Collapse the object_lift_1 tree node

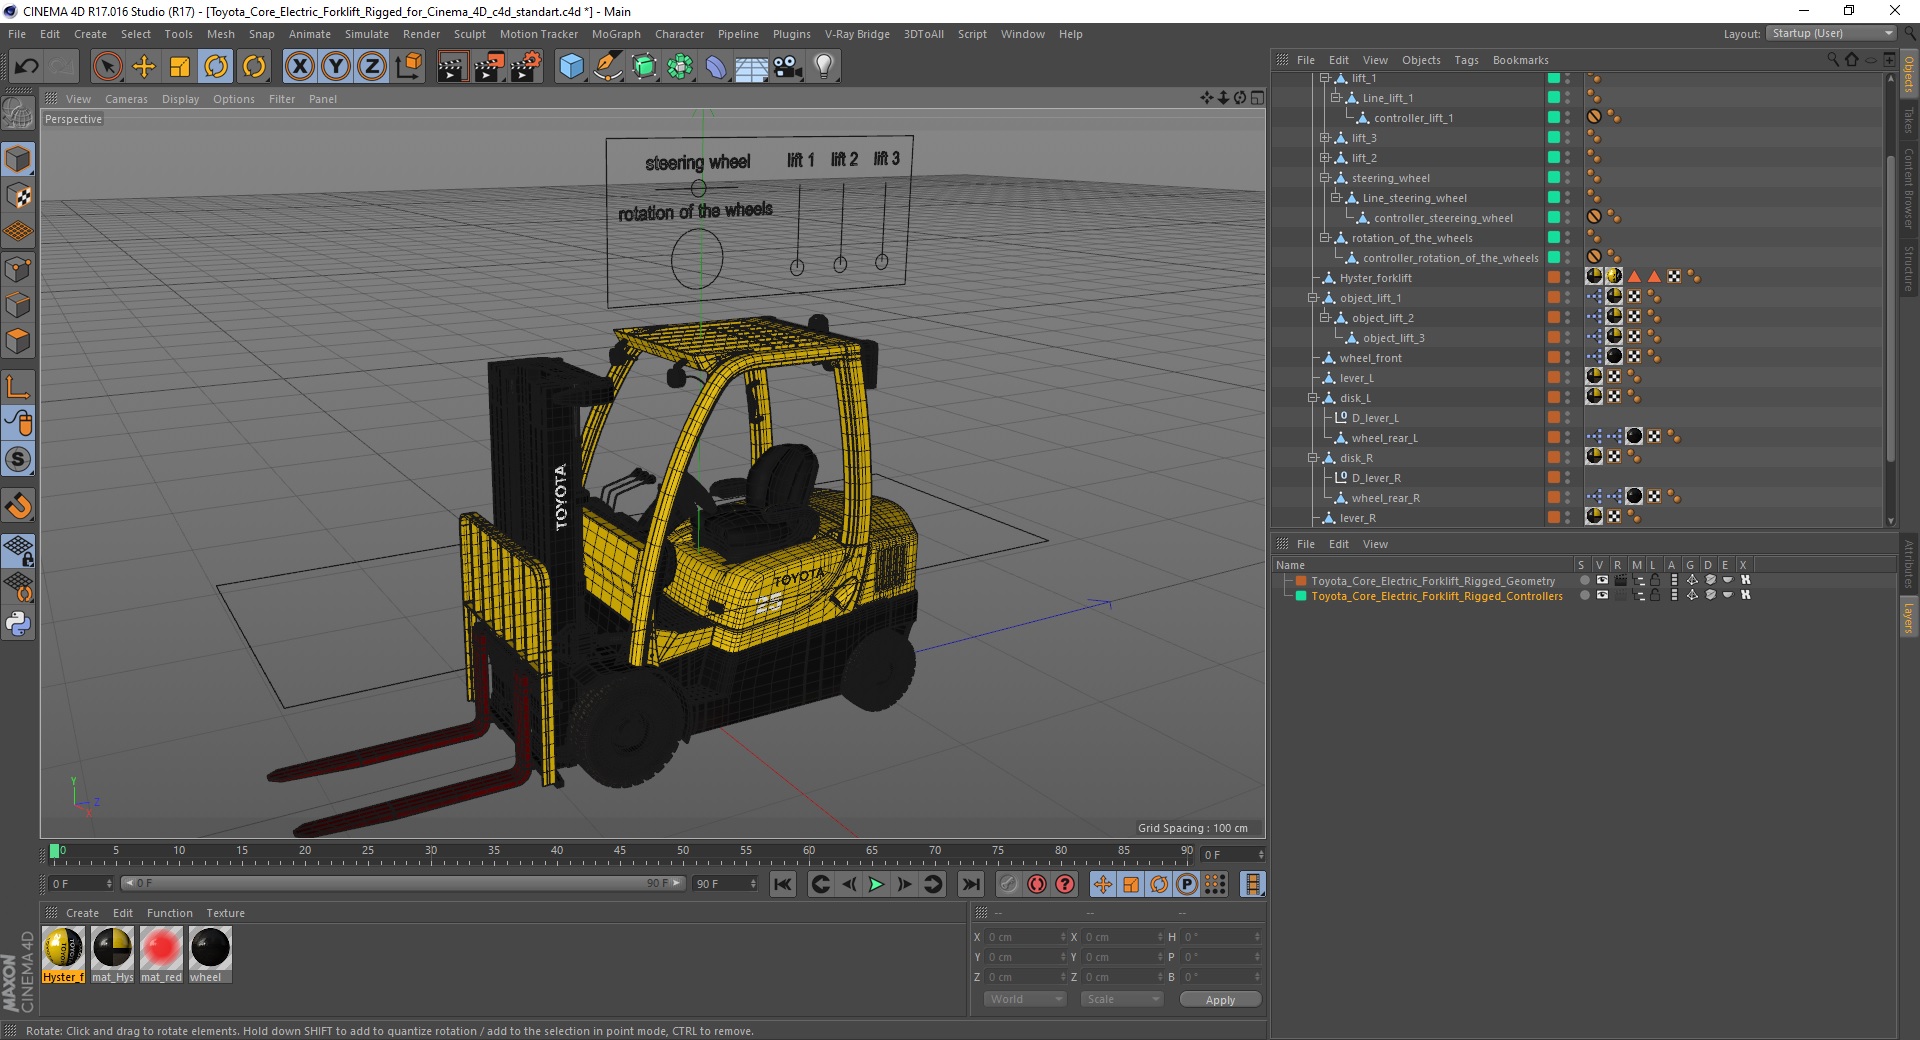pyautogui.click(x=1313, y=298)
